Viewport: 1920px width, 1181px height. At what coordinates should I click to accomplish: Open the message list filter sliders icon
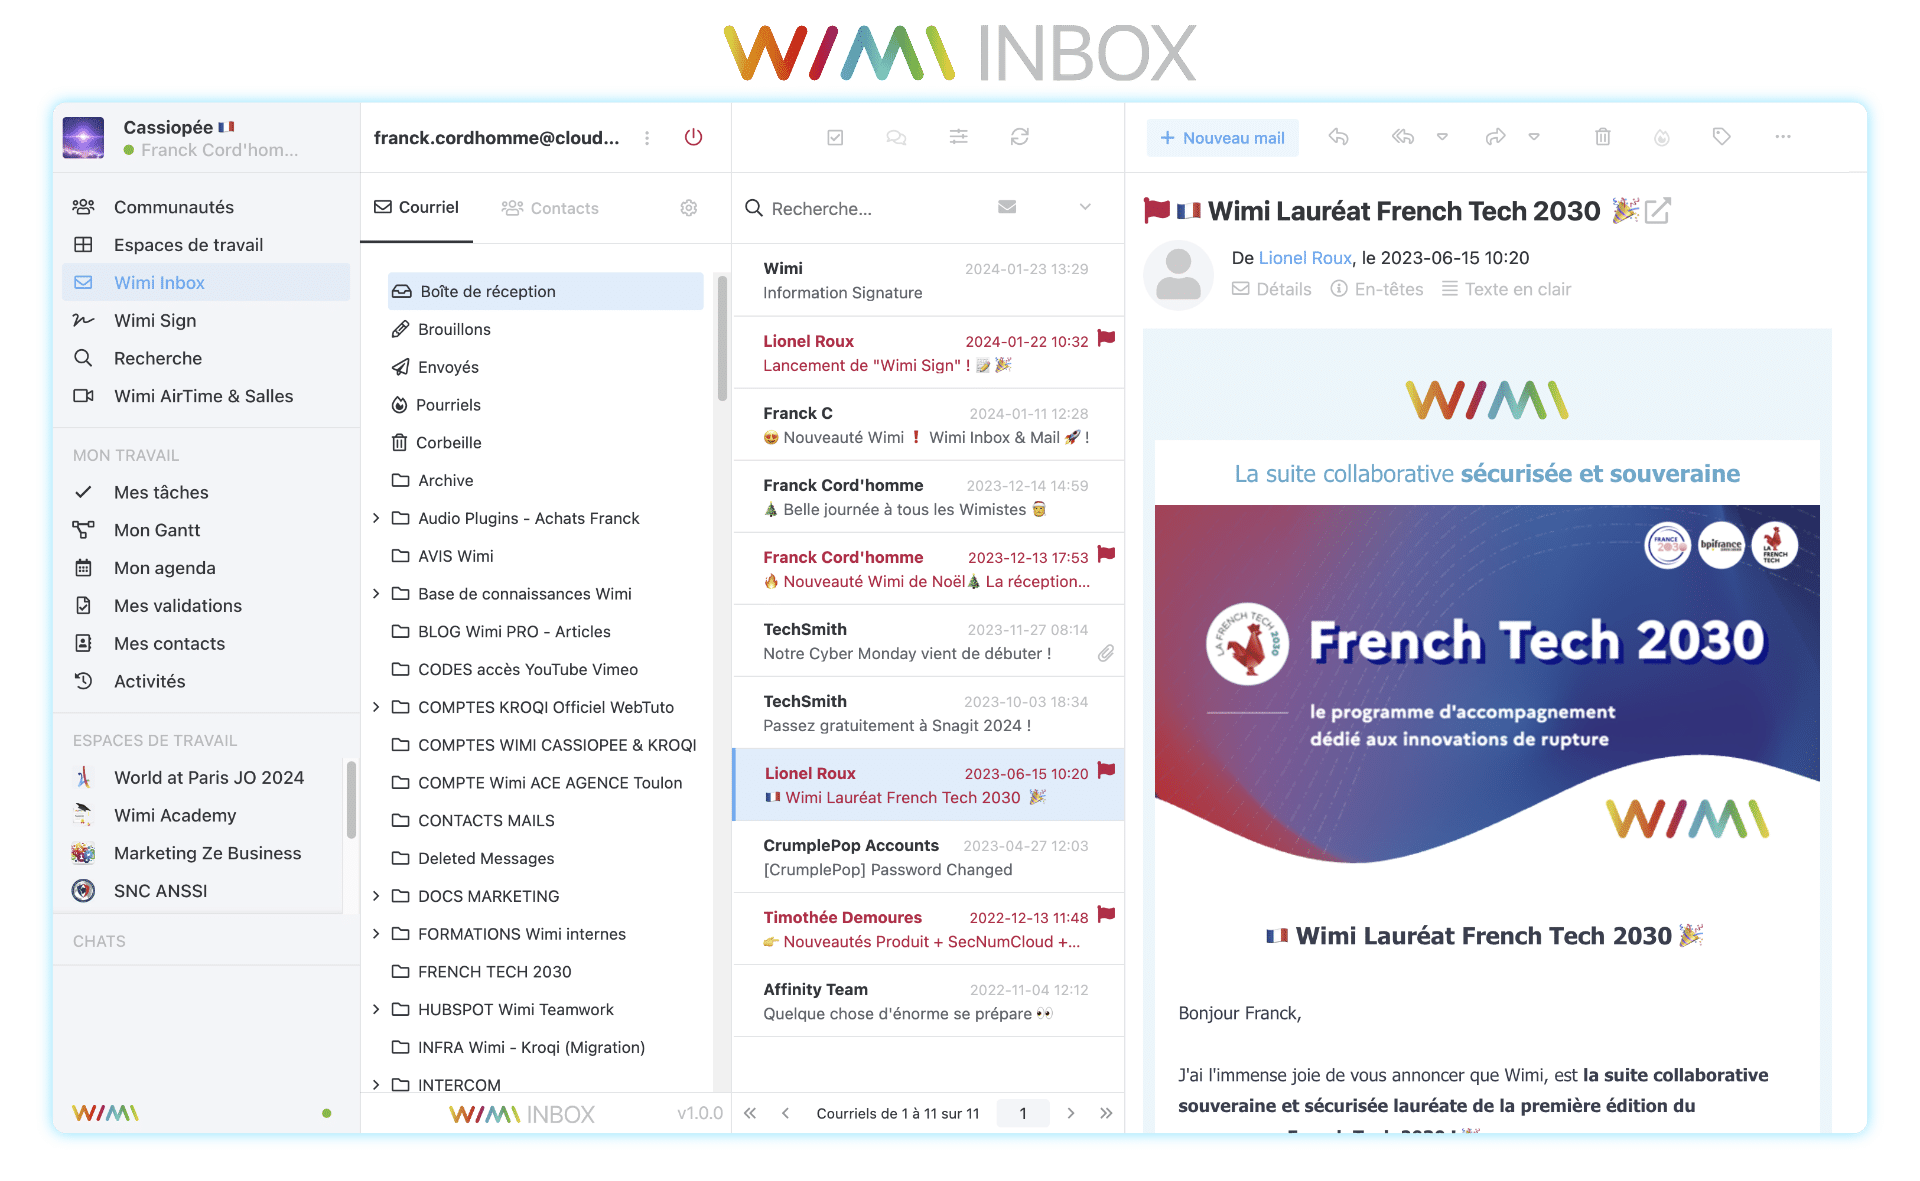coord(958,137)
